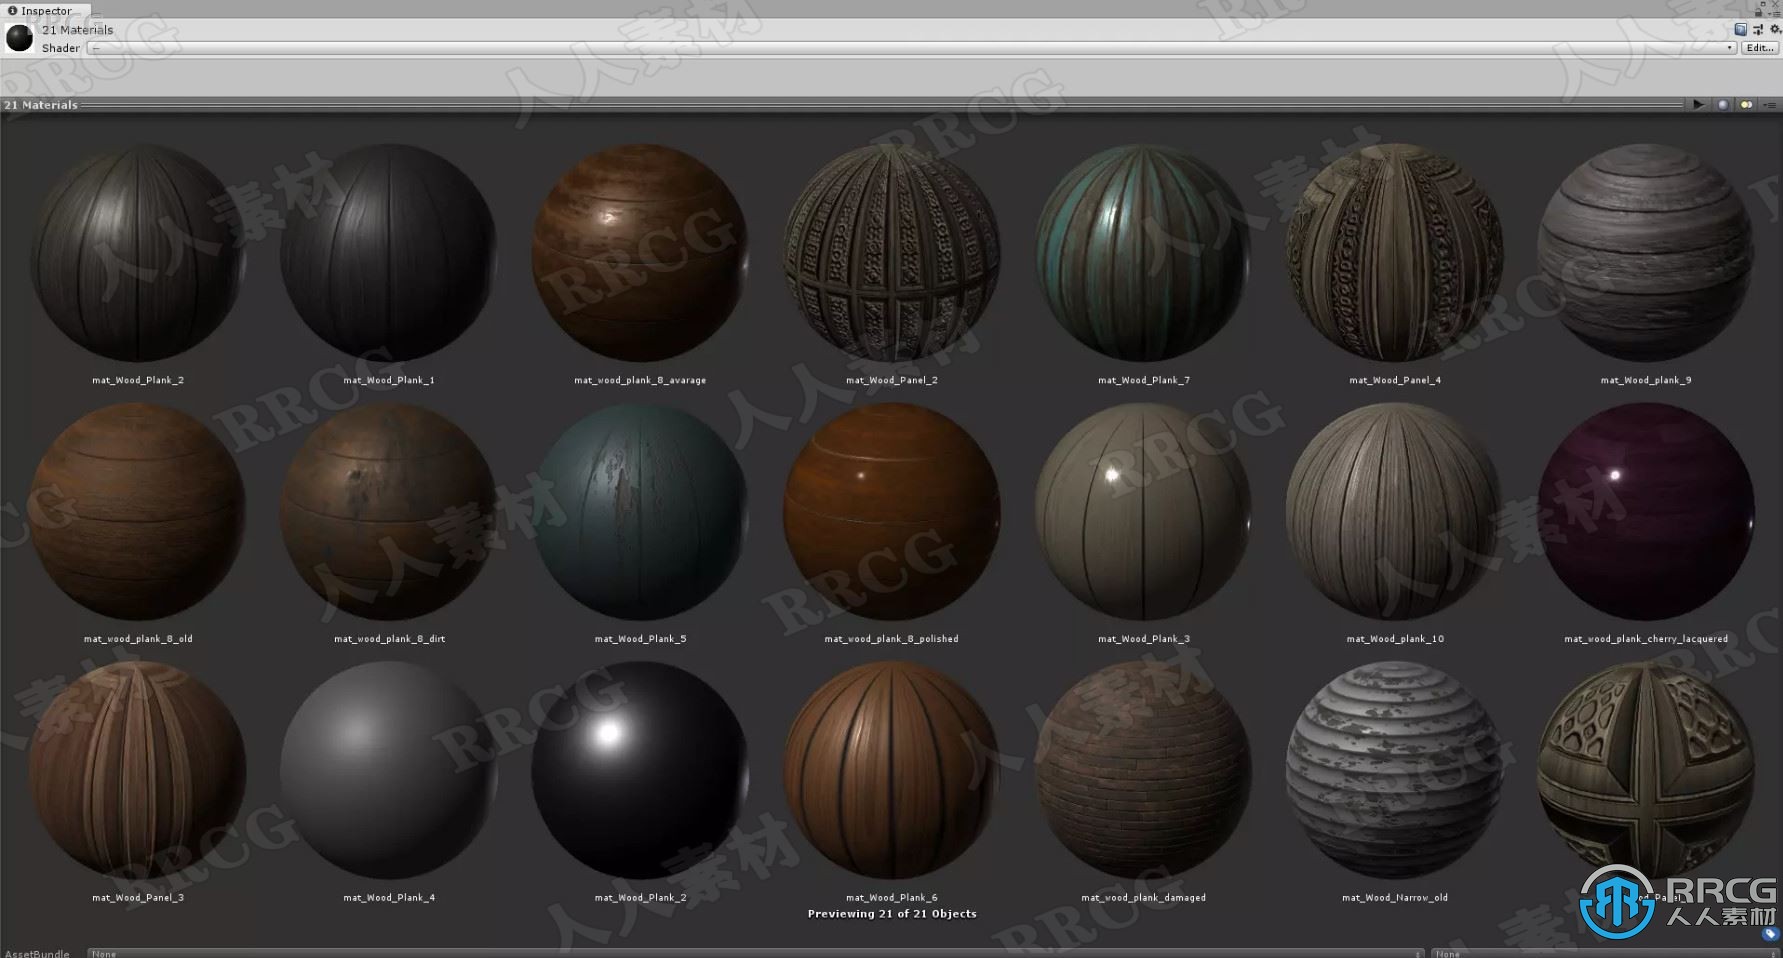Select the mat_wood_plank_8_old sphere preview
The image size is (1783, 958).
tap(138, 511)
